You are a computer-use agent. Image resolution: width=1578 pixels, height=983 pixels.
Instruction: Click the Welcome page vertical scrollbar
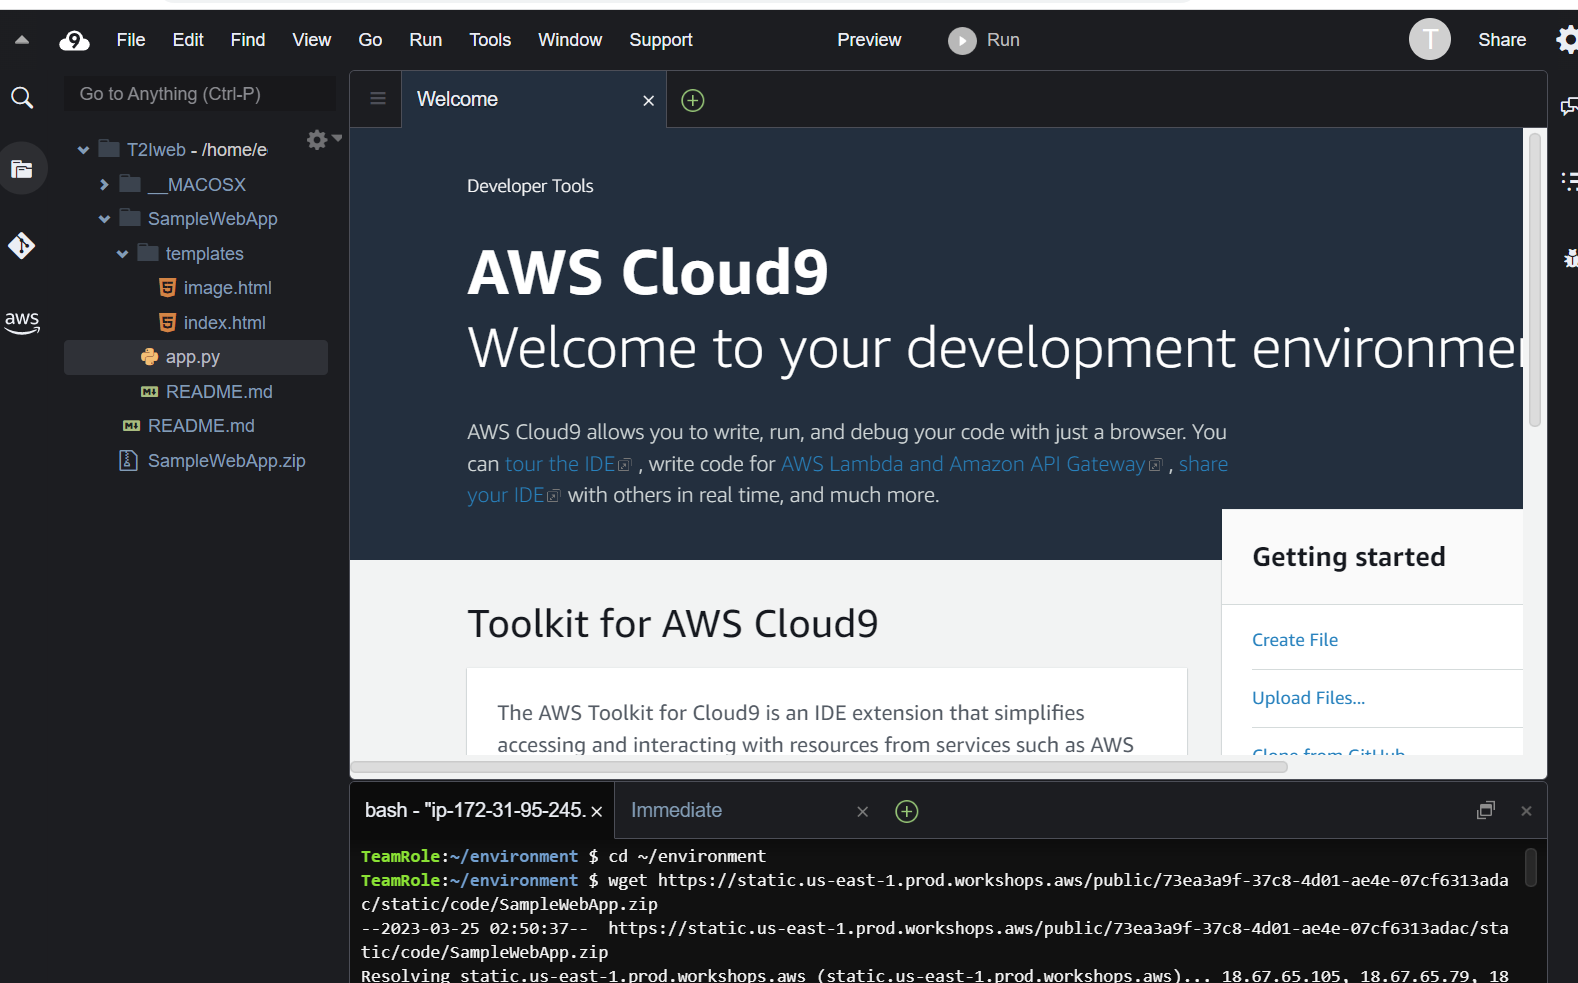pos(1535,280)
